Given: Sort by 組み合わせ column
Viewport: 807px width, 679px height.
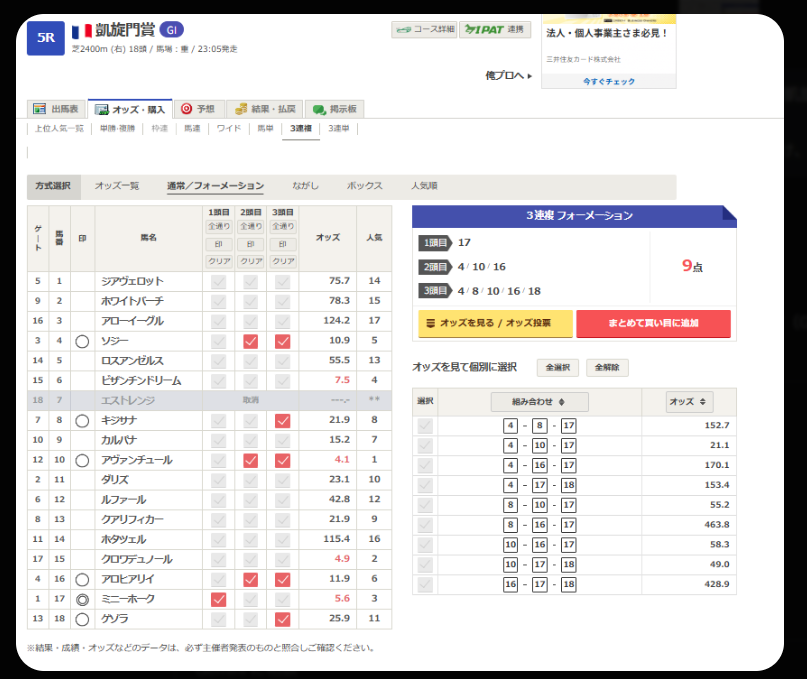Looking at the screenshot, I should [x=539, y=402].
